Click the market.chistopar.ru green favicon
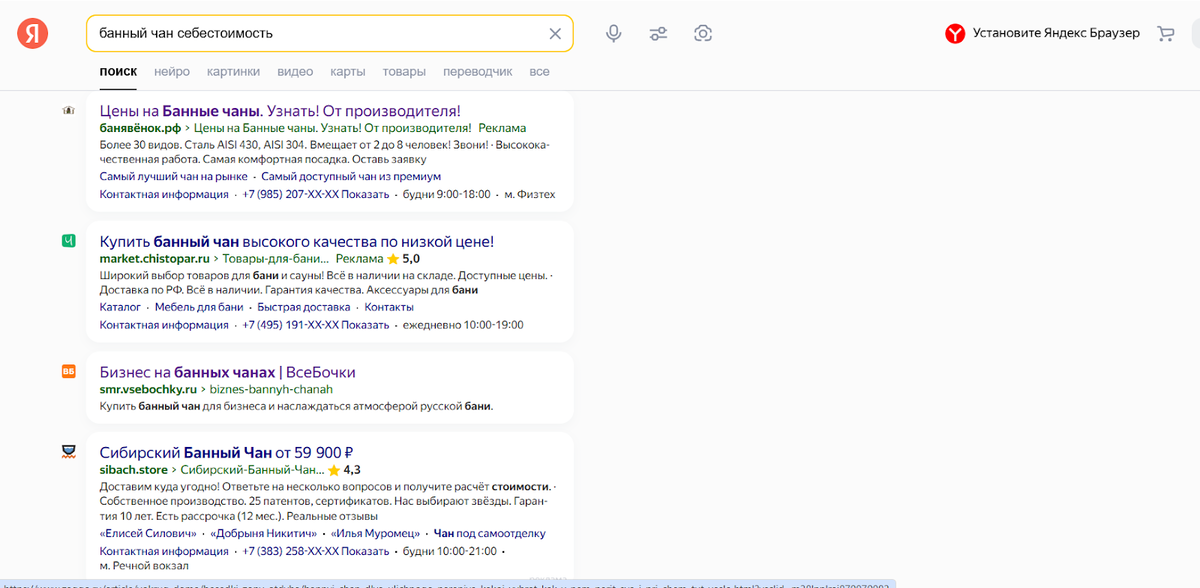Screen dimensions: 1200x588 68,241
